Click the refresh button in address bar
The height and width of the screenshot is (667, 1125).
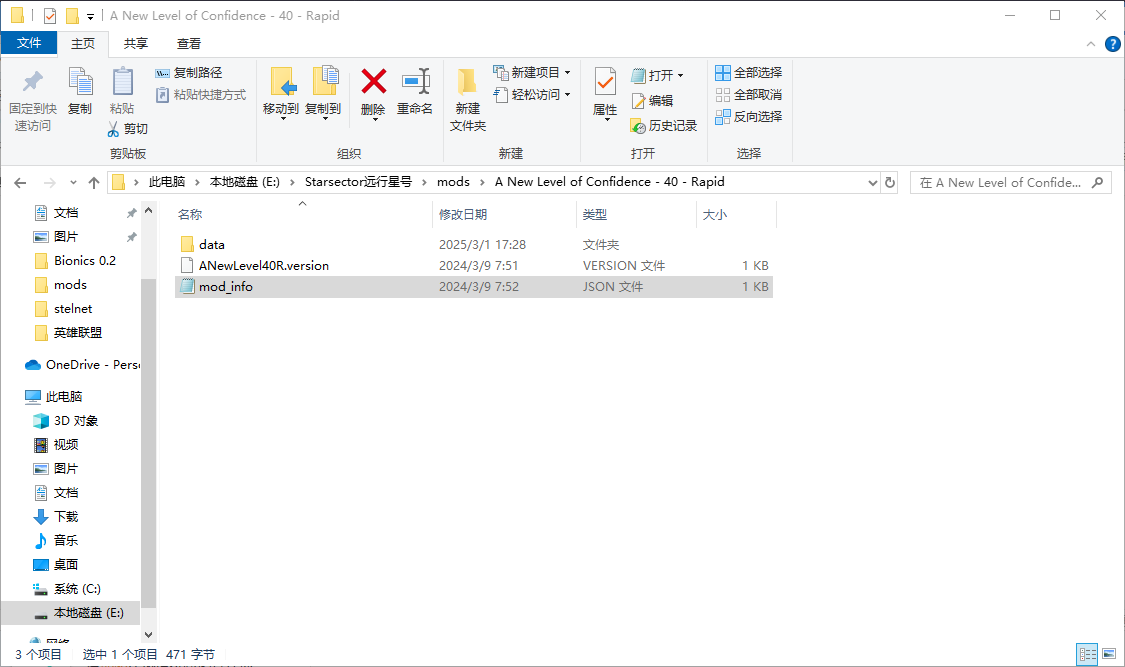[890, 182]
